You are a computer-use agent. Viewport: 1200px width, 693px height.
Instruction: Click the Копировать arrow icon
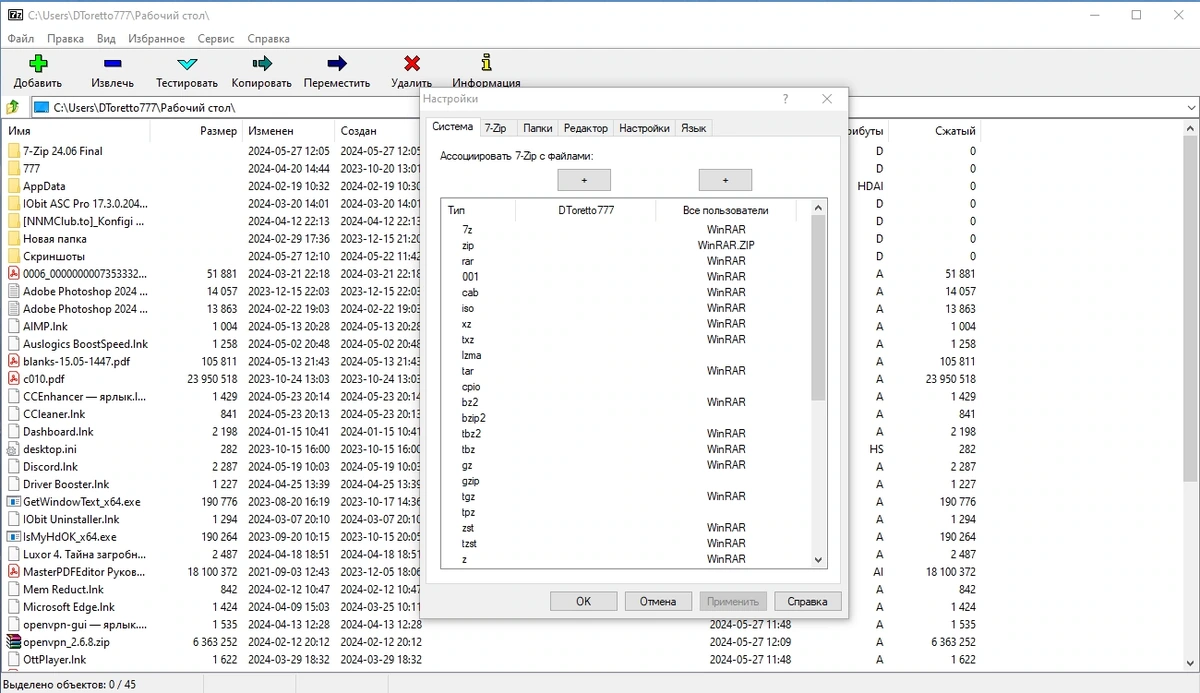pos(262,64)
